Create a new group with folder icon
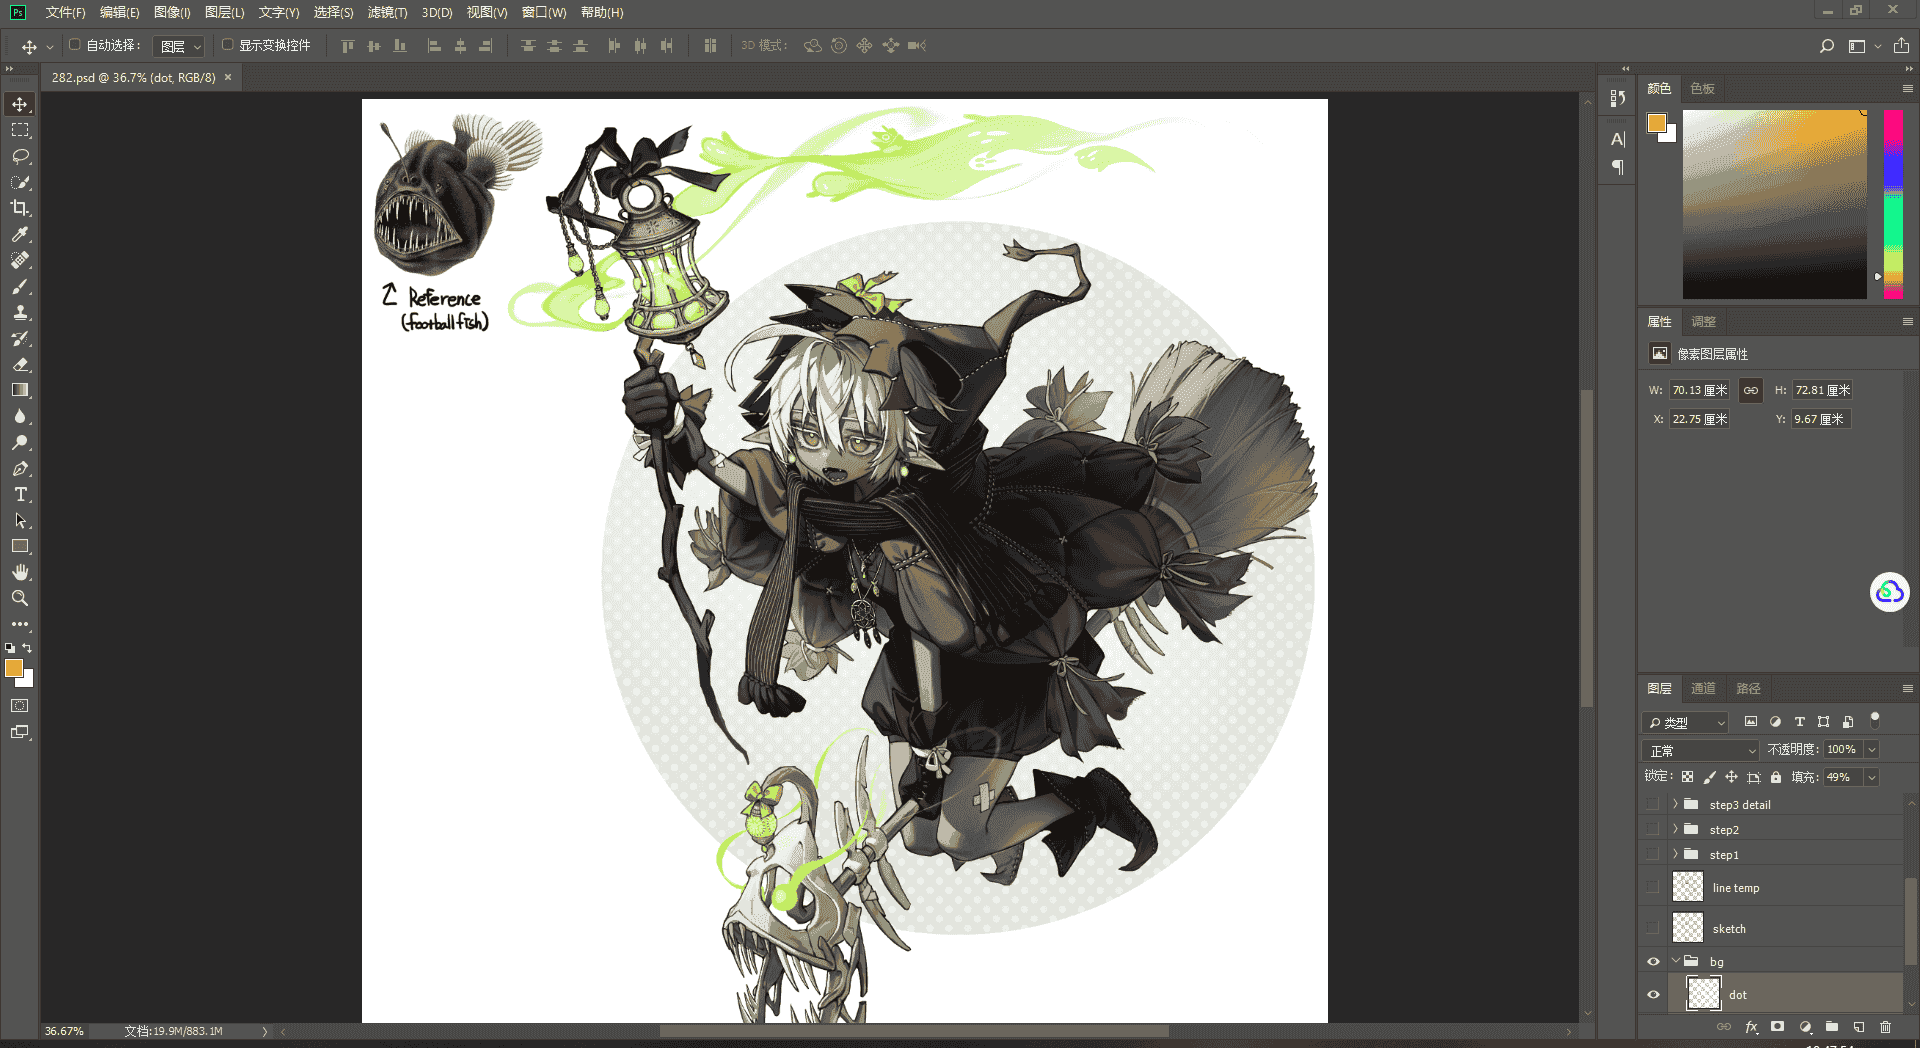This screenshot has width=1920, height=1048. tap(1831, 1027)
